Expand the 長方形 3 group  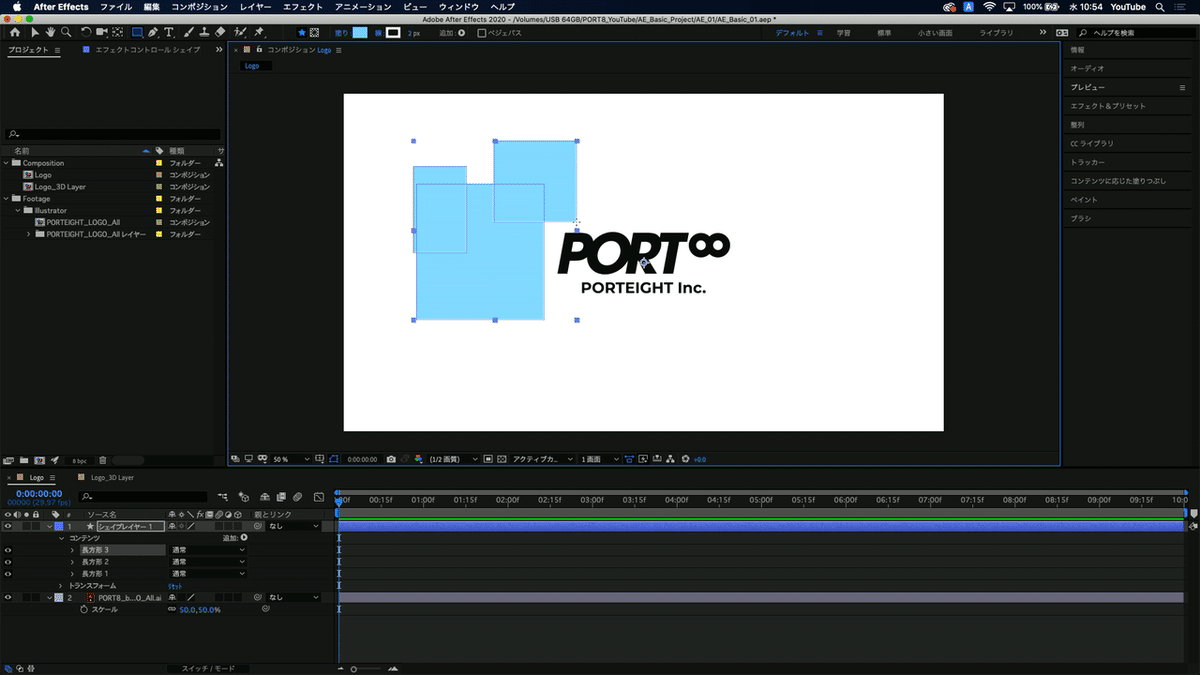(73, 550)
